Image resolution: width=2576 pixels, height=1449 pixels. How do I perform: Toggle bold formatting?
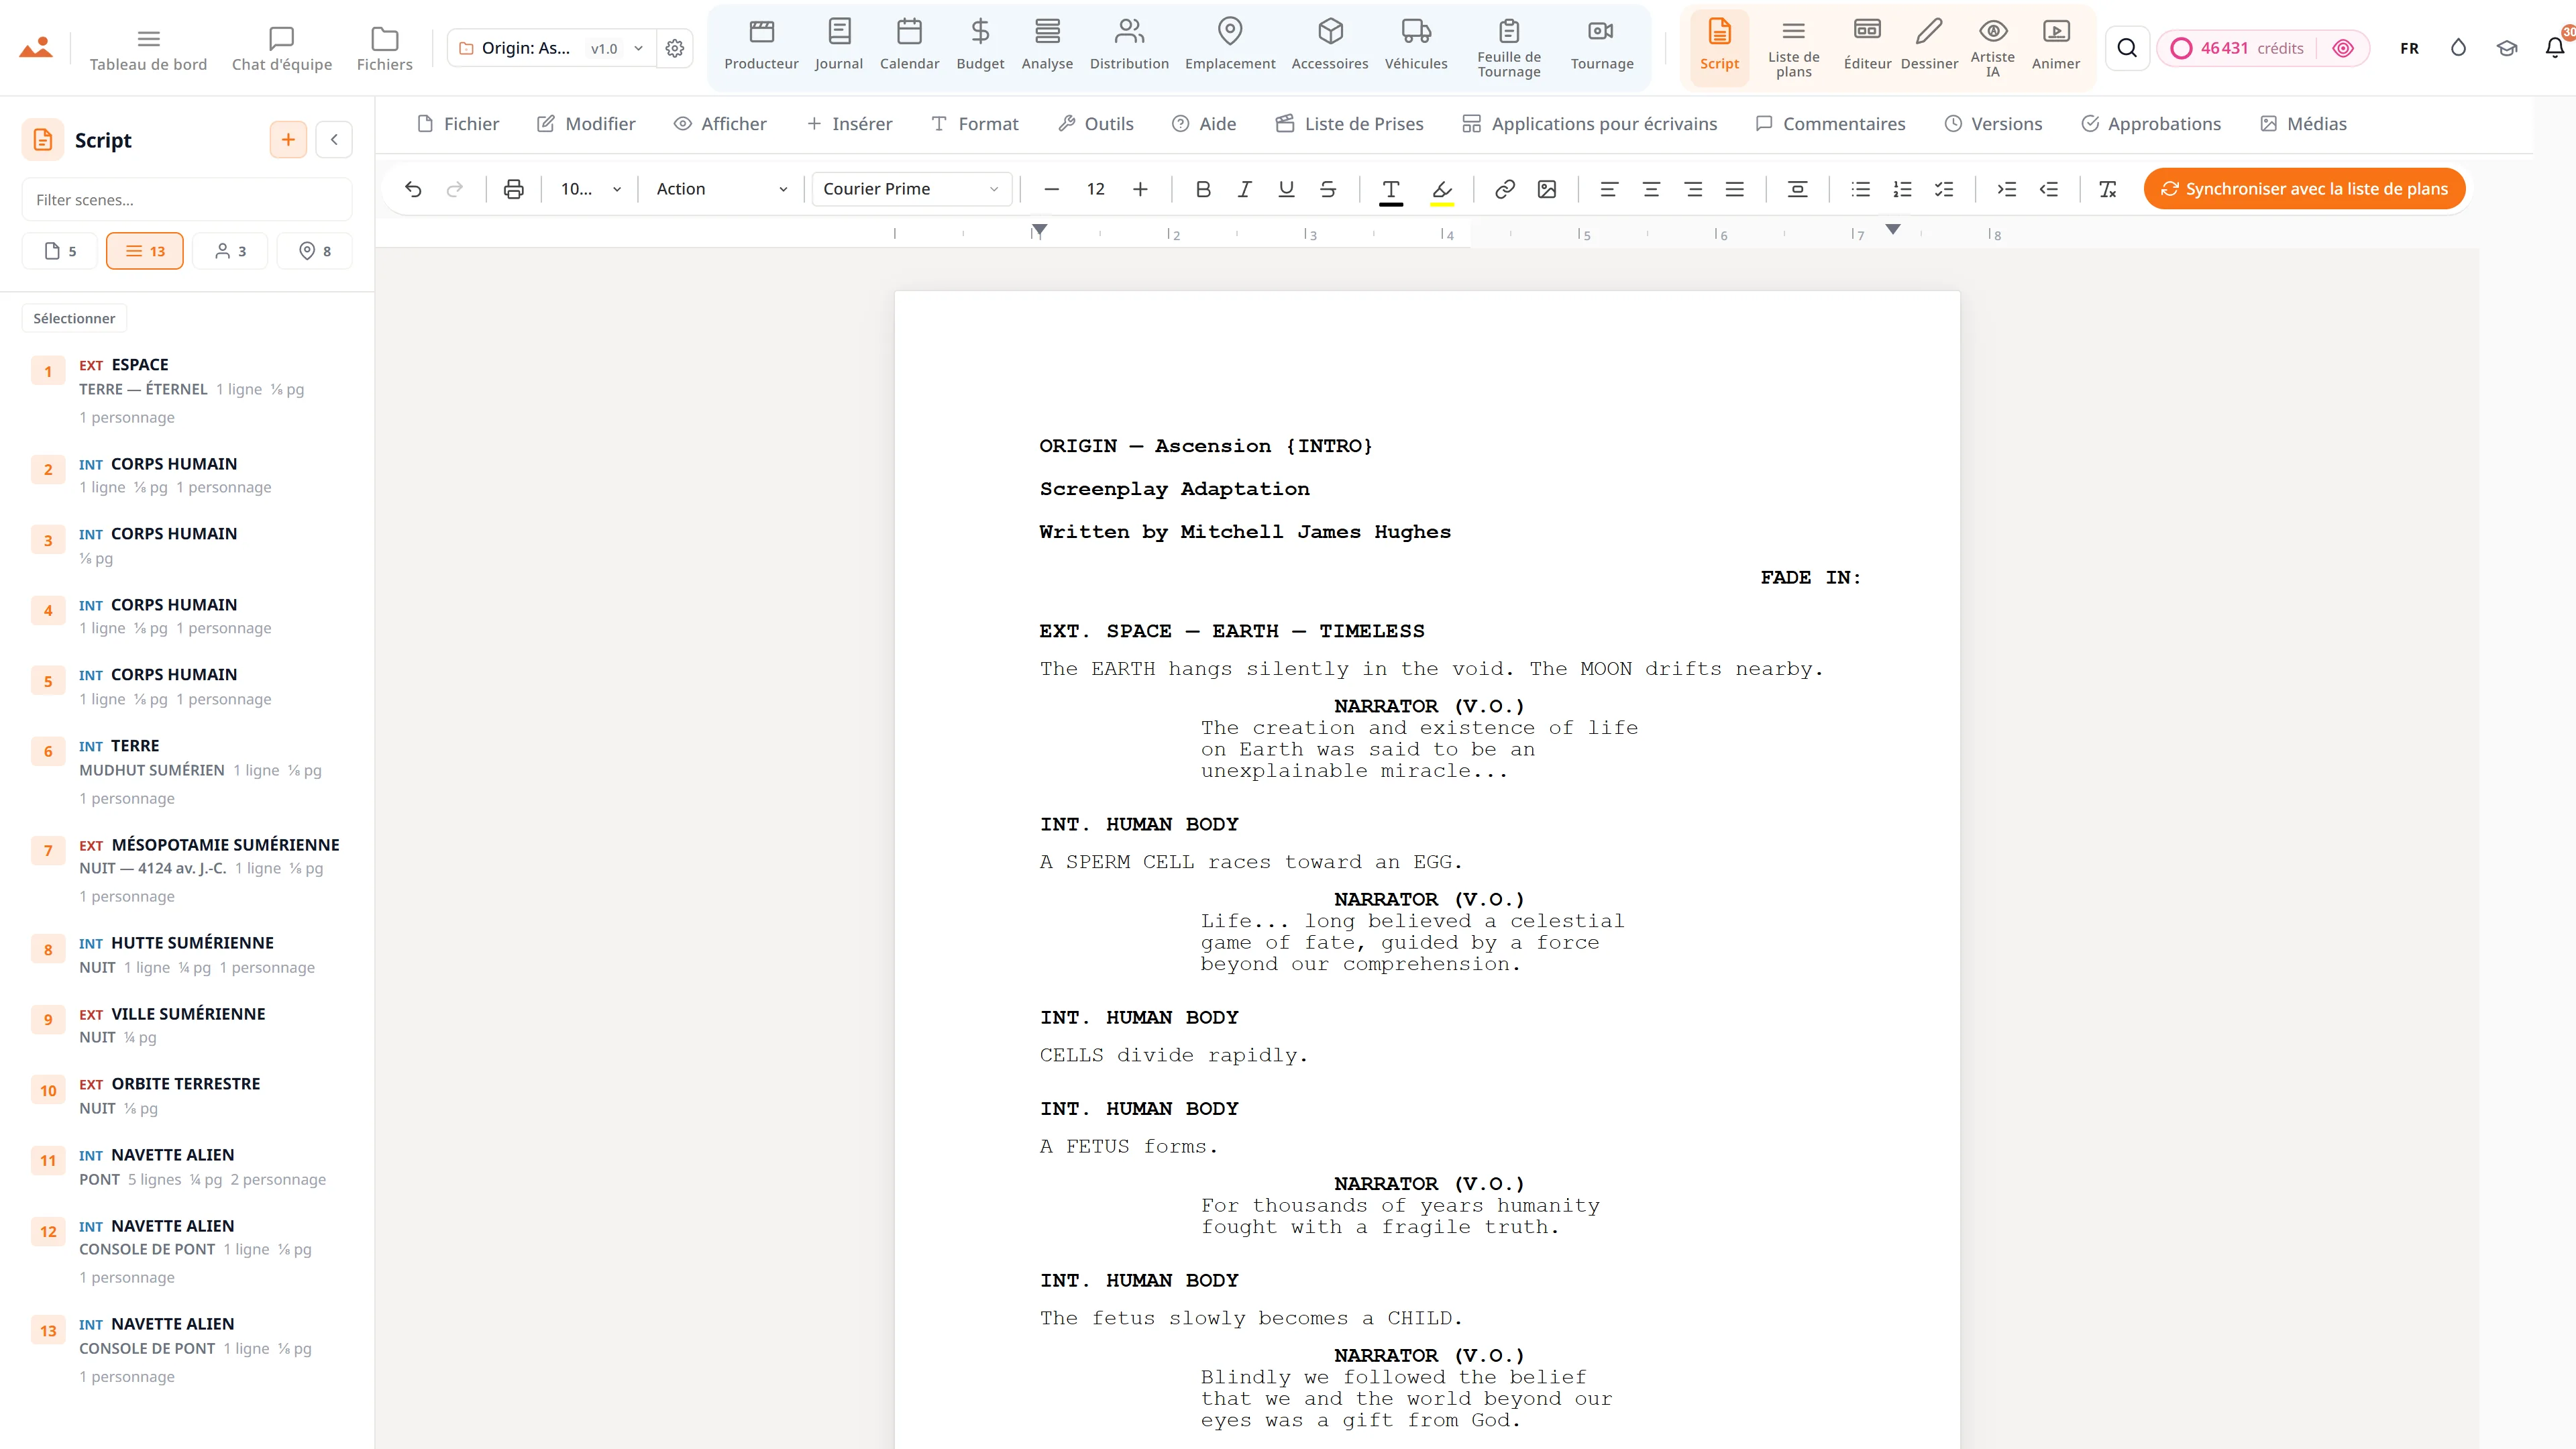click(1203, 189)
